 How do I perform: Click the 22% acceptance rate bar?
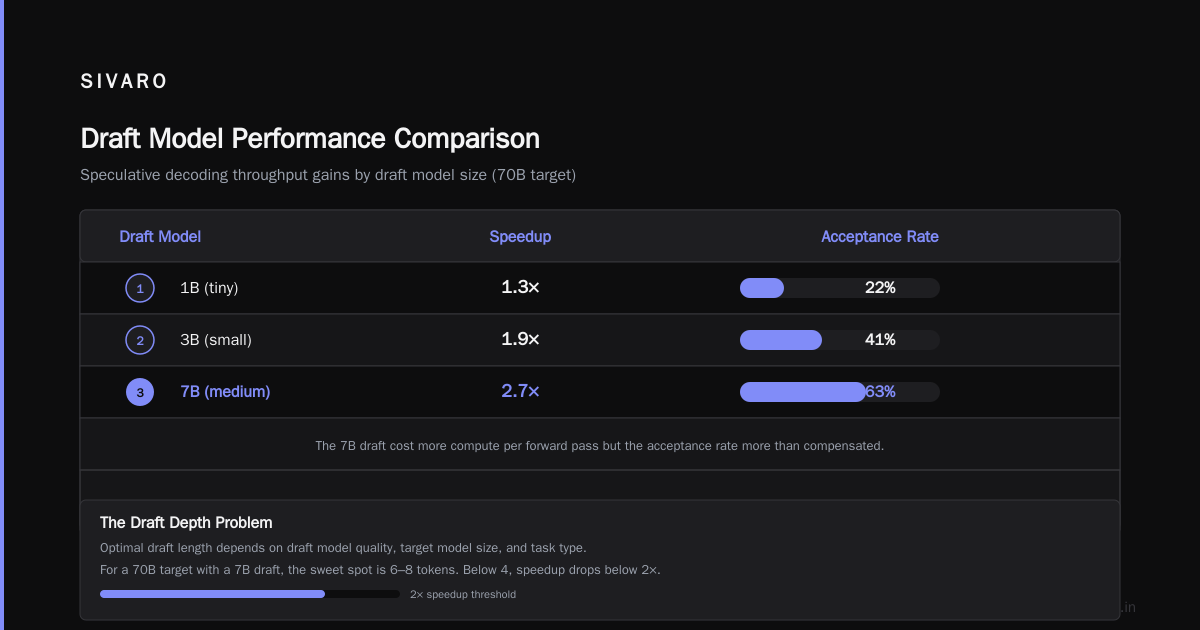(840, 288)
